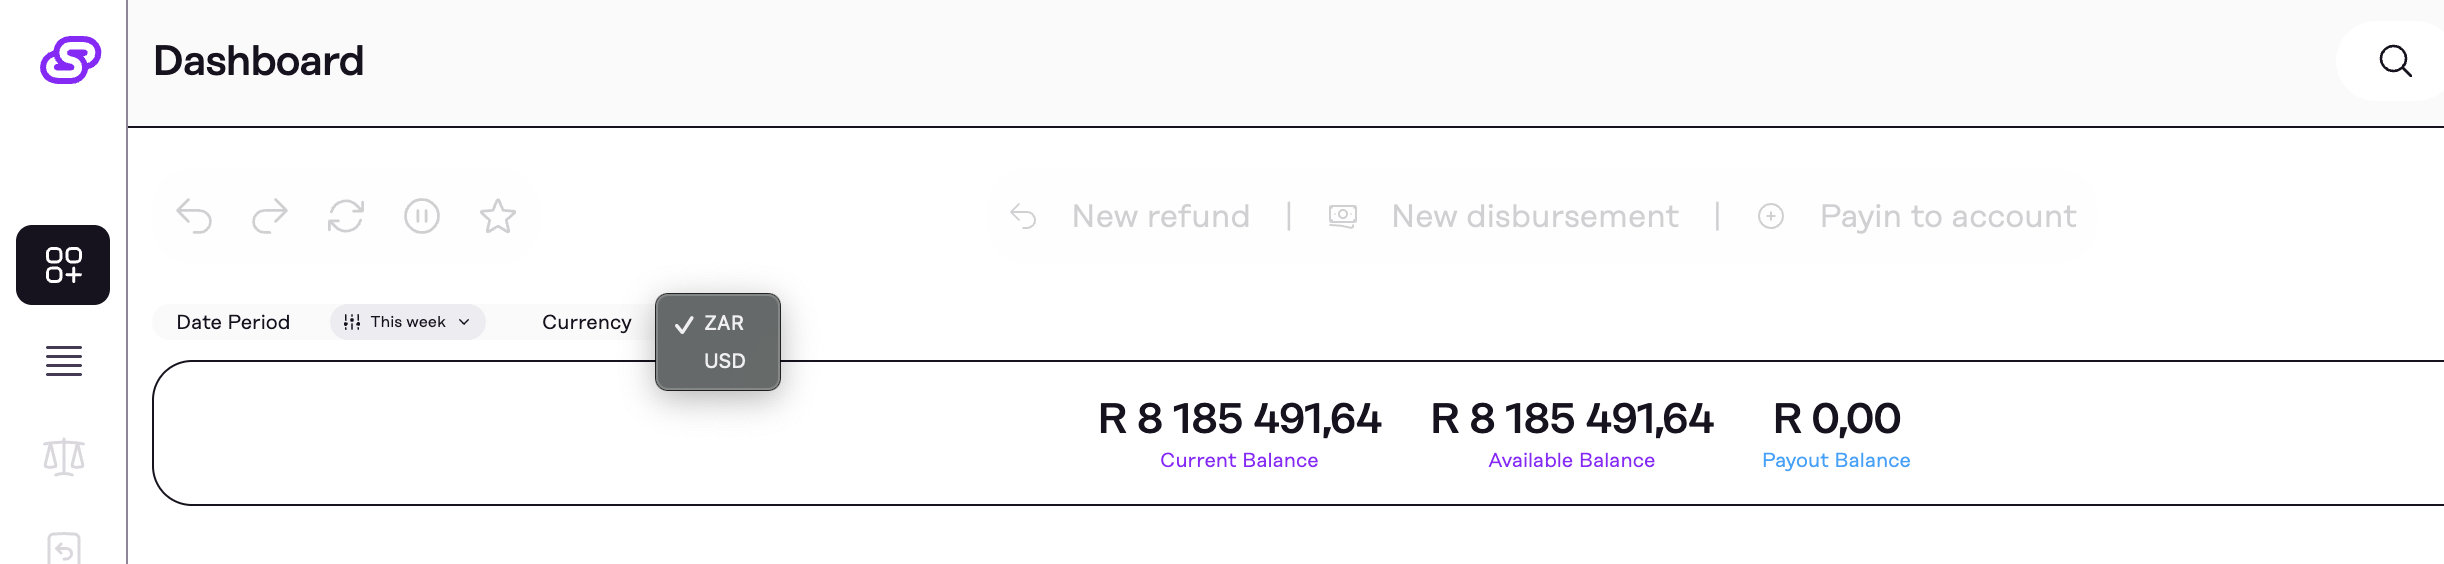Screen dimensions: 2444x564
Task: Mark as favorite with the star icon
Action: (x=498, y=216)
